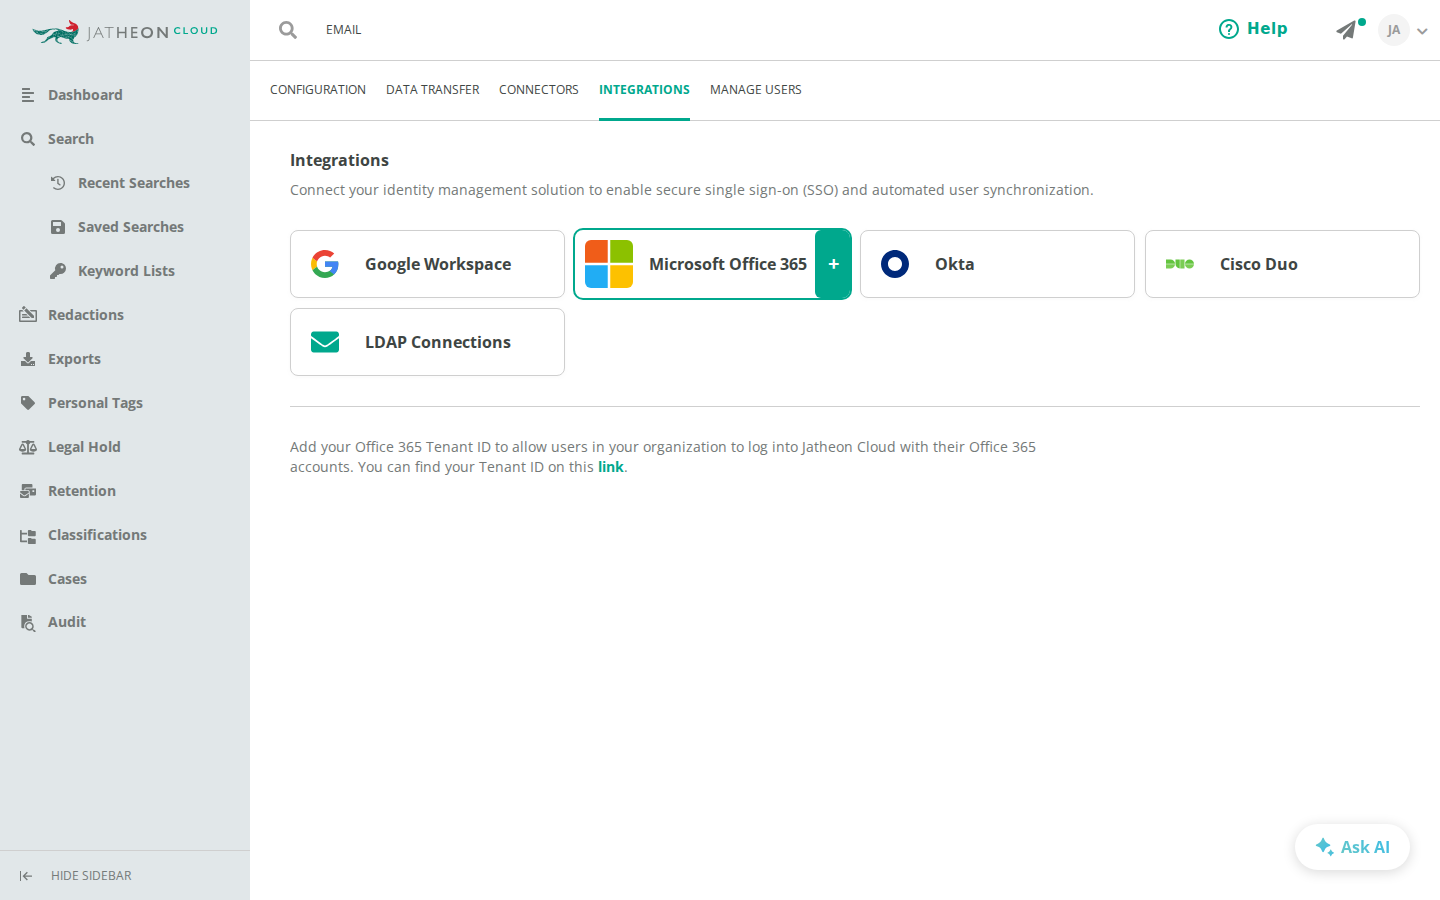1440x900 pixels.
Task: Click the Google G logo
Action: 325,264
